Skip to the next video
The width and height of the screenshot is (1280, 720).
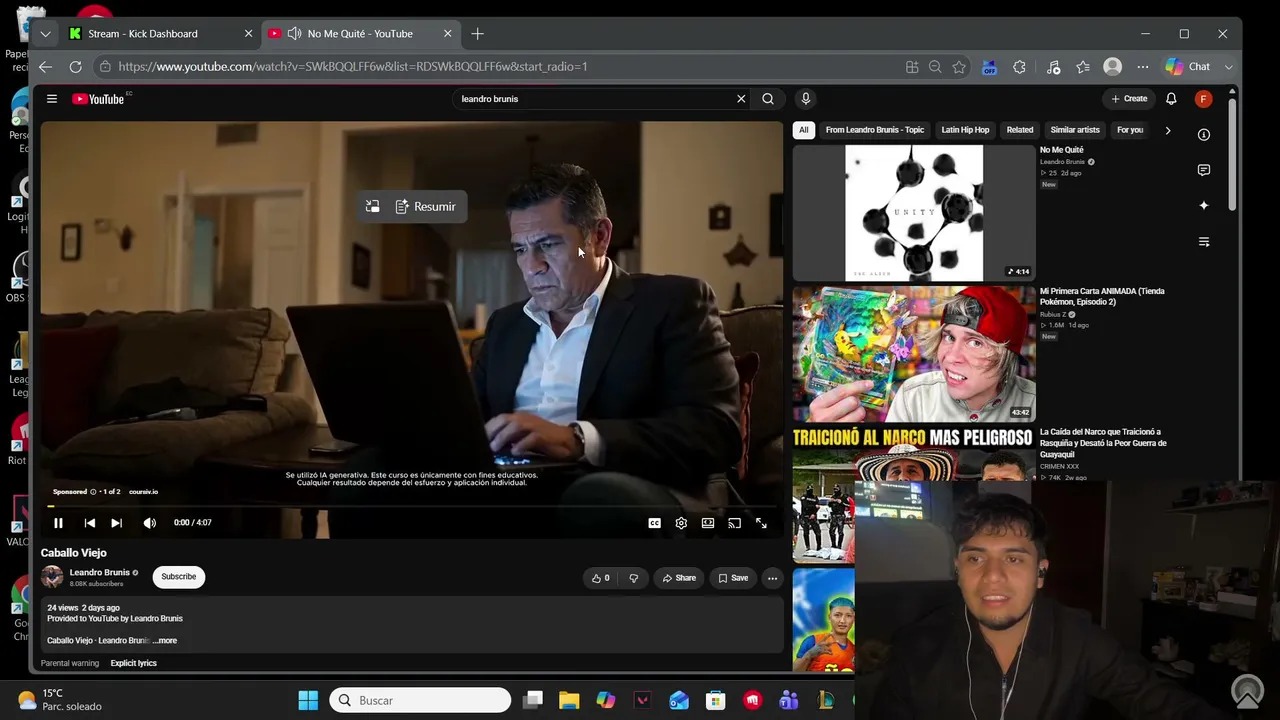coord(116,523)
